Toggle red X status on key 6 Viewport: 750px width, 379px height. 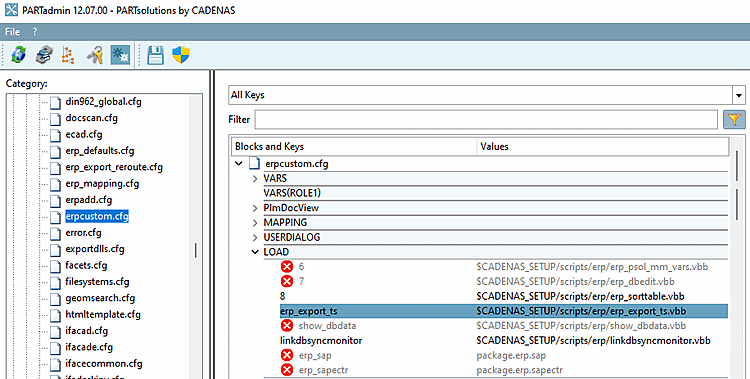pyautogui.click(x=287, y=267)
